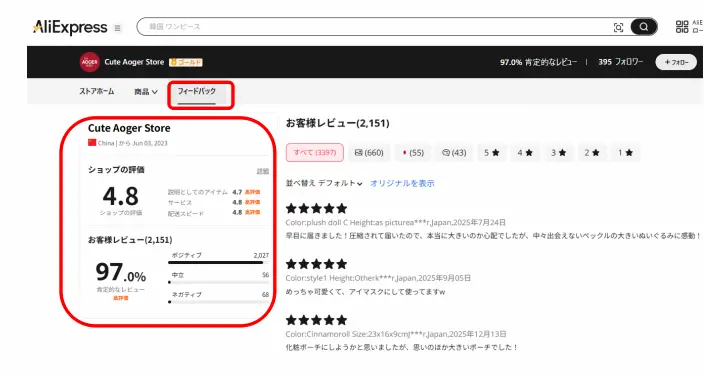Viewport: 705px width, 375px height.
Task: Open the hamburger menu beside AliExpress logo
Action: pos(117,28)
